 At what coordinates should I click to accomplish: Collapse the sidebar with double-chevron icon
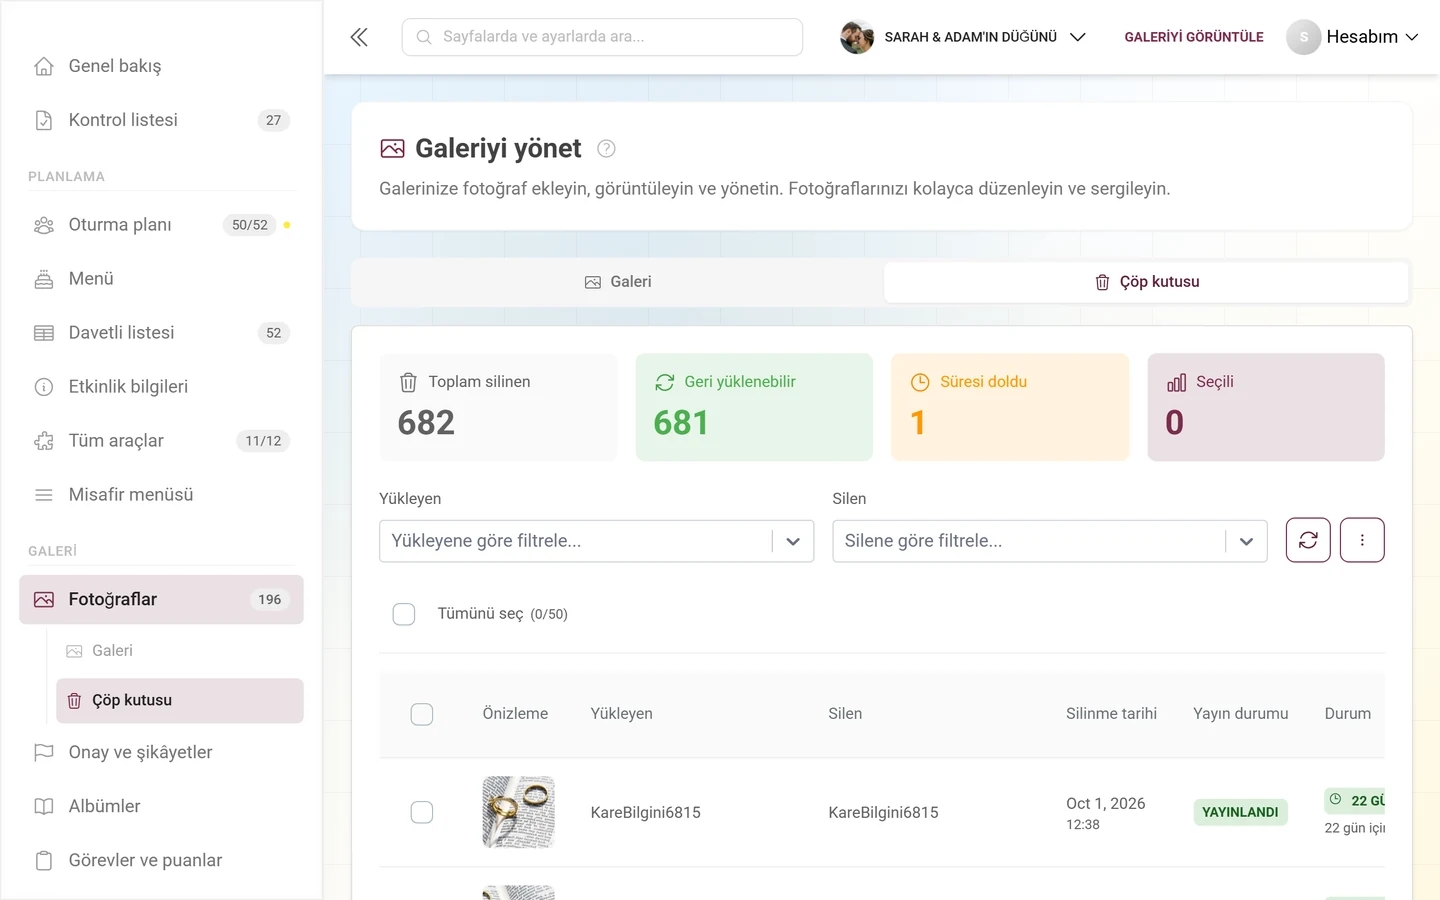tap(359, 37)
